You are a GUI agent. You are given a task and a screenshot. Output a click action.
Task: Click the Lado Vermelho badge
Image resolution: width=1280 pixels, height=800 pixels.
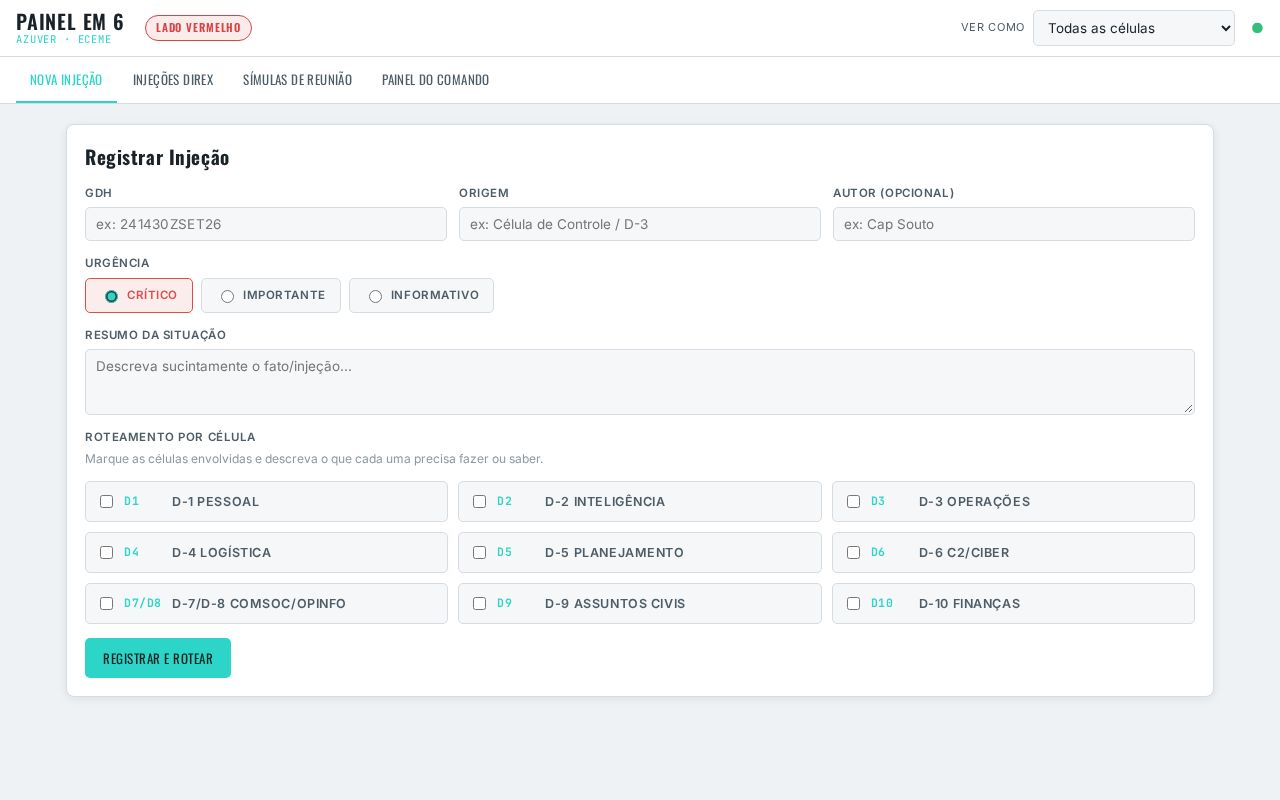point(198,28)
